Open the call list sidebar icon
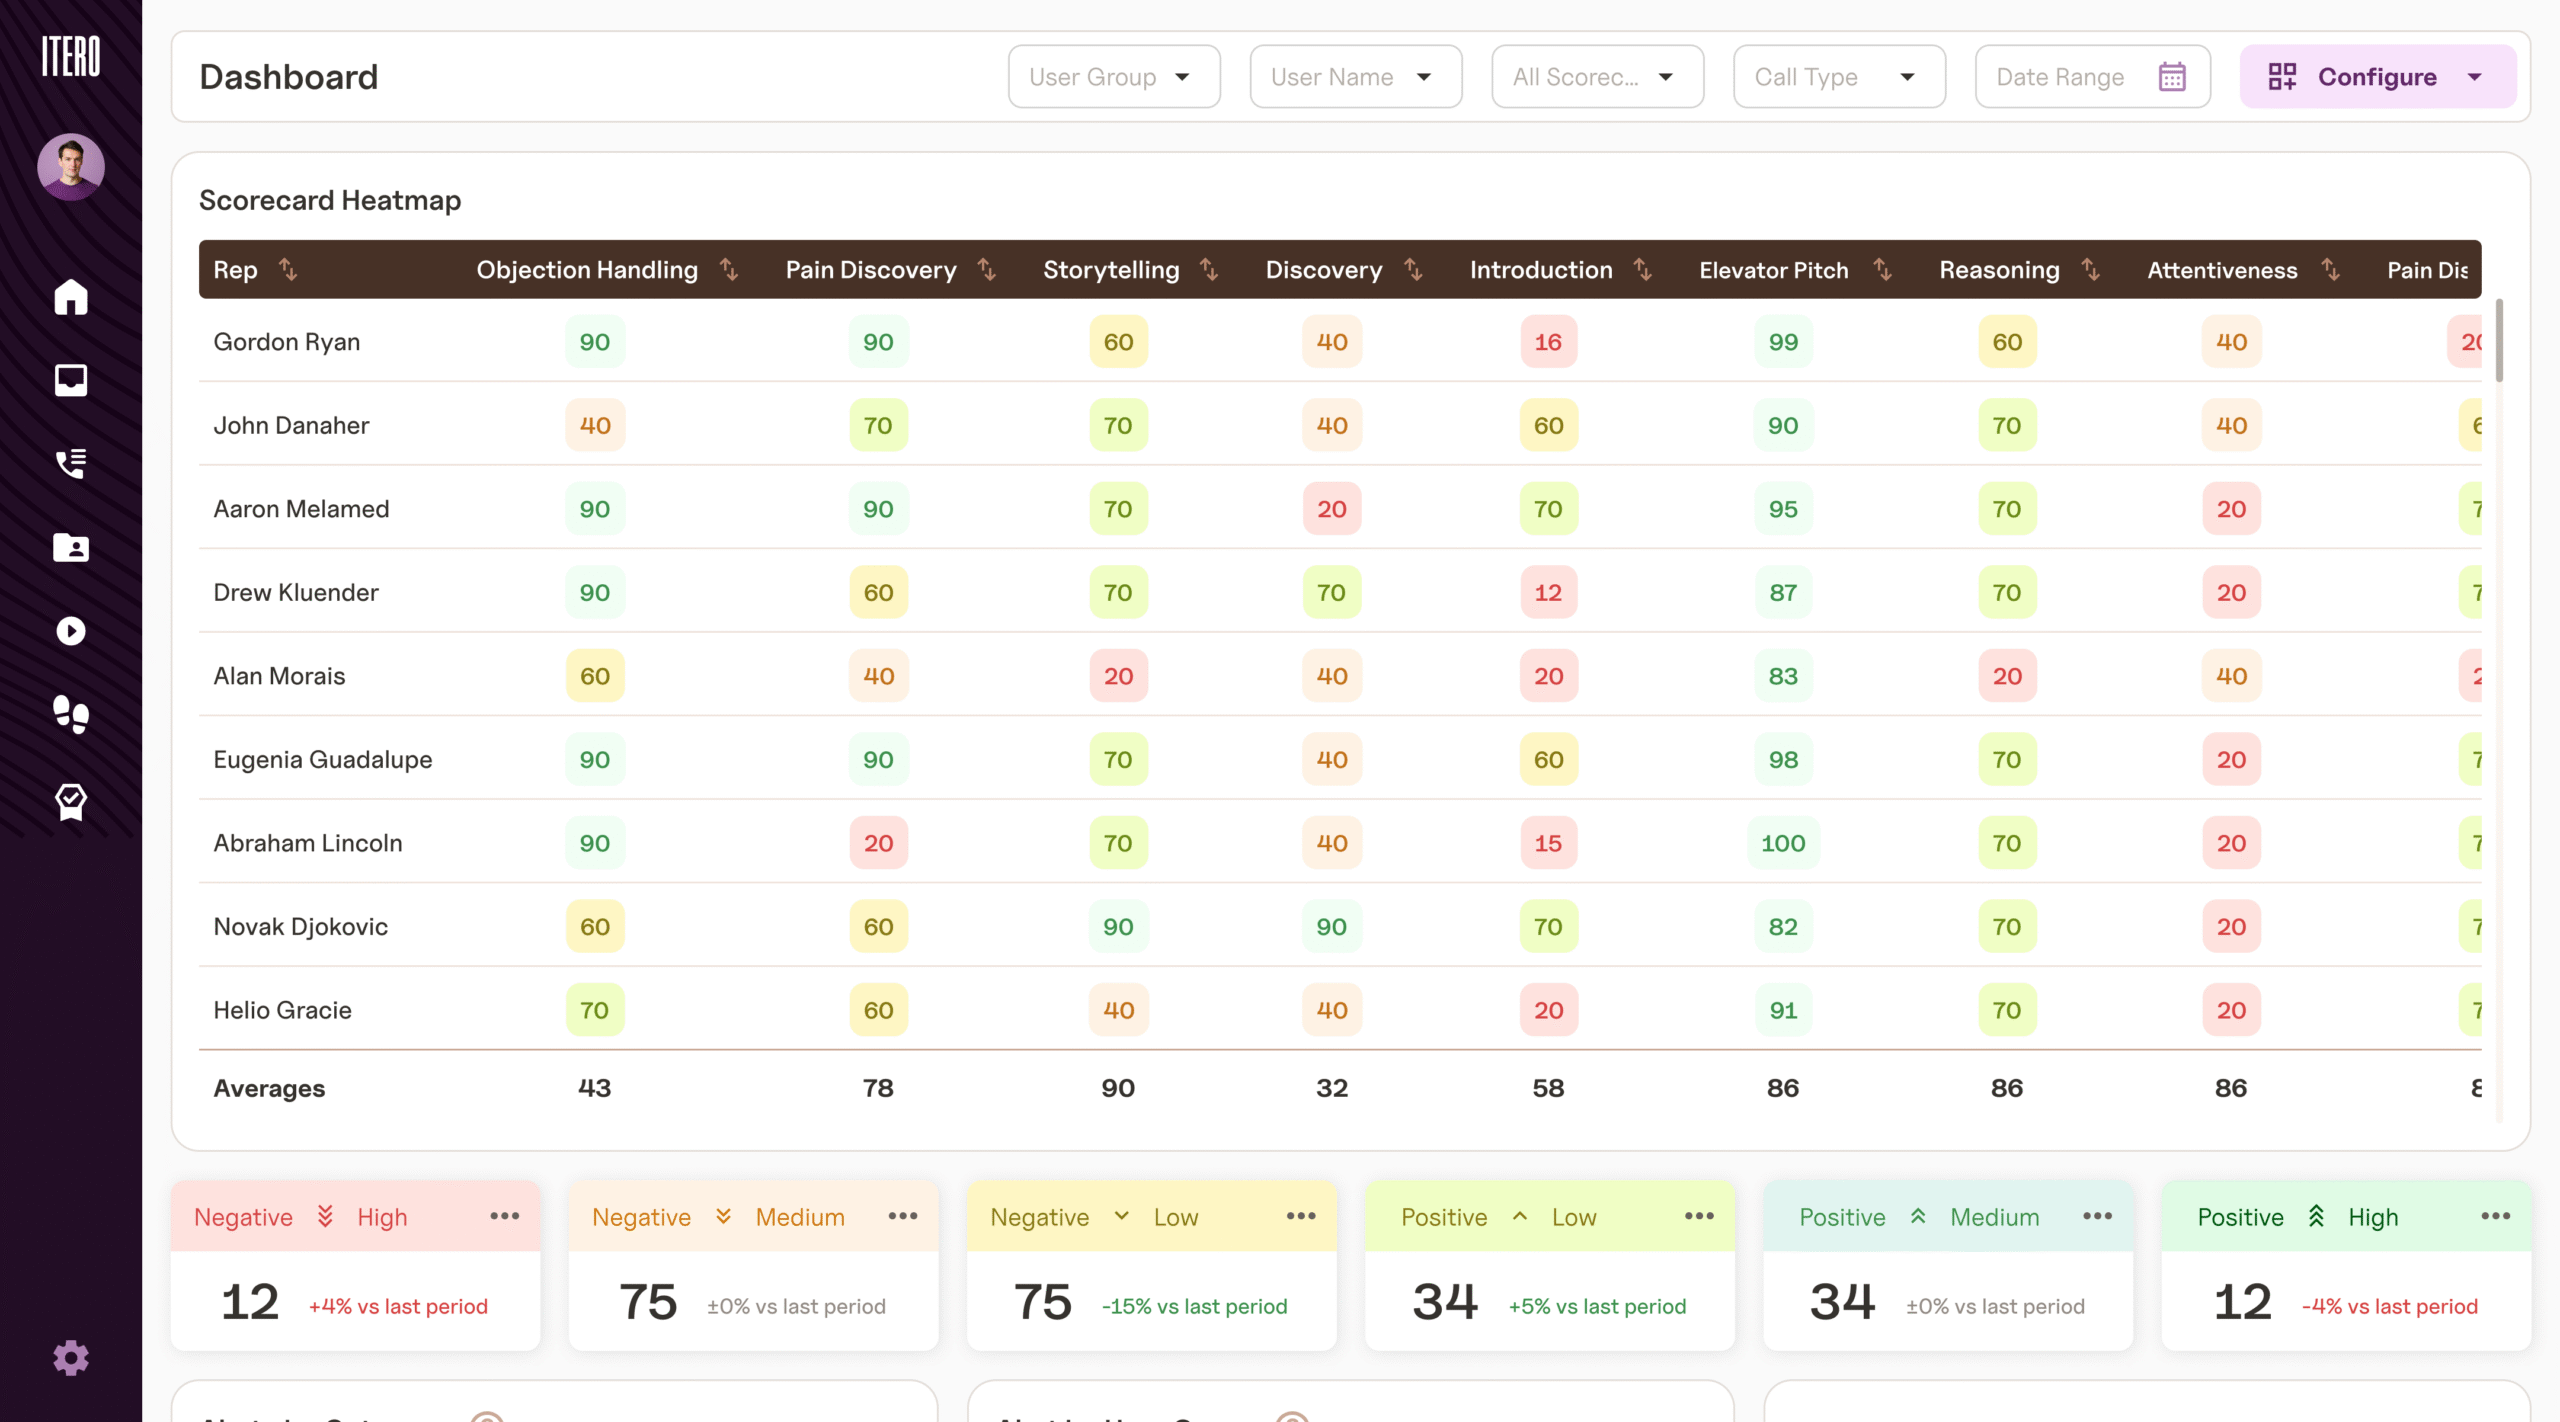 click(71, 463)
